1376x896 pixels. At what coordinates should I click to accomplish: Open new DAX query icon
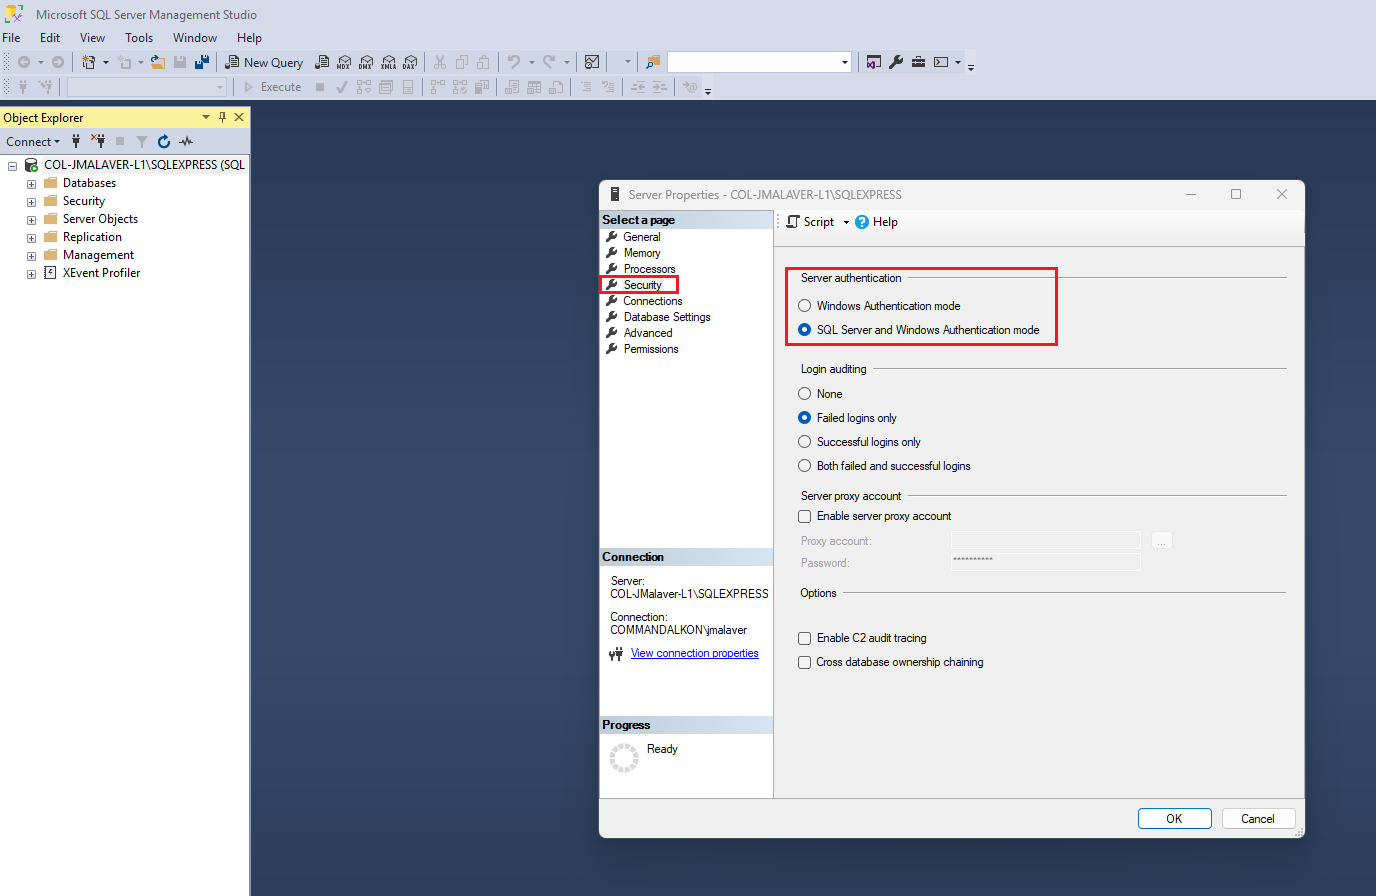point(410,62)
